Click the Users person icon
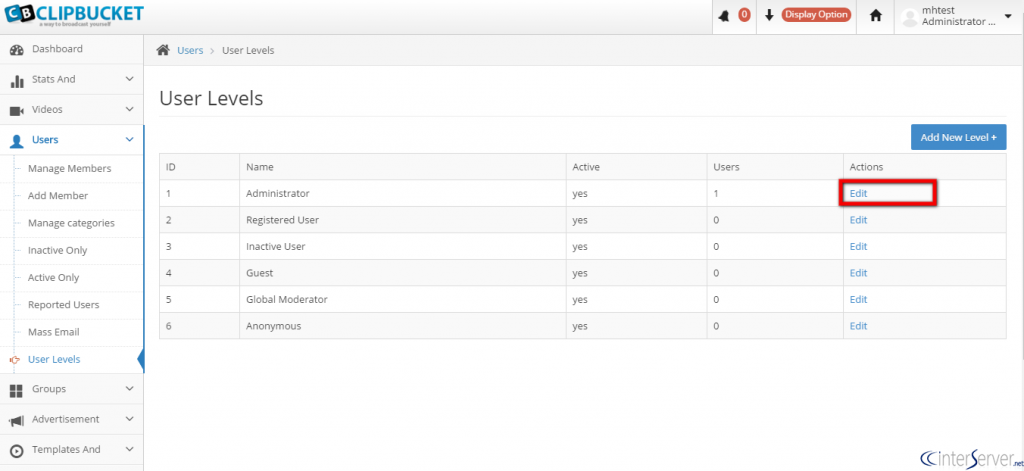The width and height of the screenshot is (1024, 471). [x=17, y=140]
